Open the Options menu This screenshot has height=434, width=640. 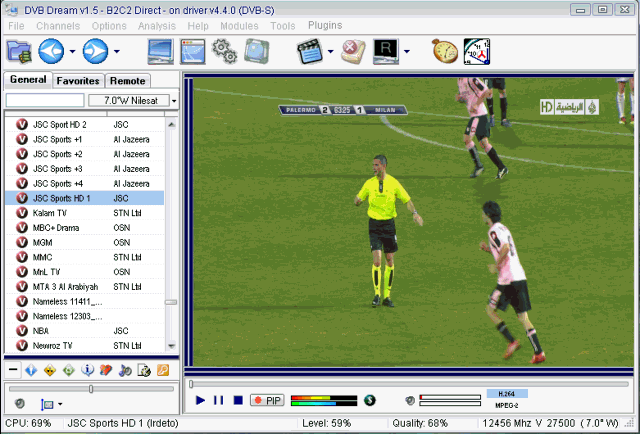pos(109,26)
